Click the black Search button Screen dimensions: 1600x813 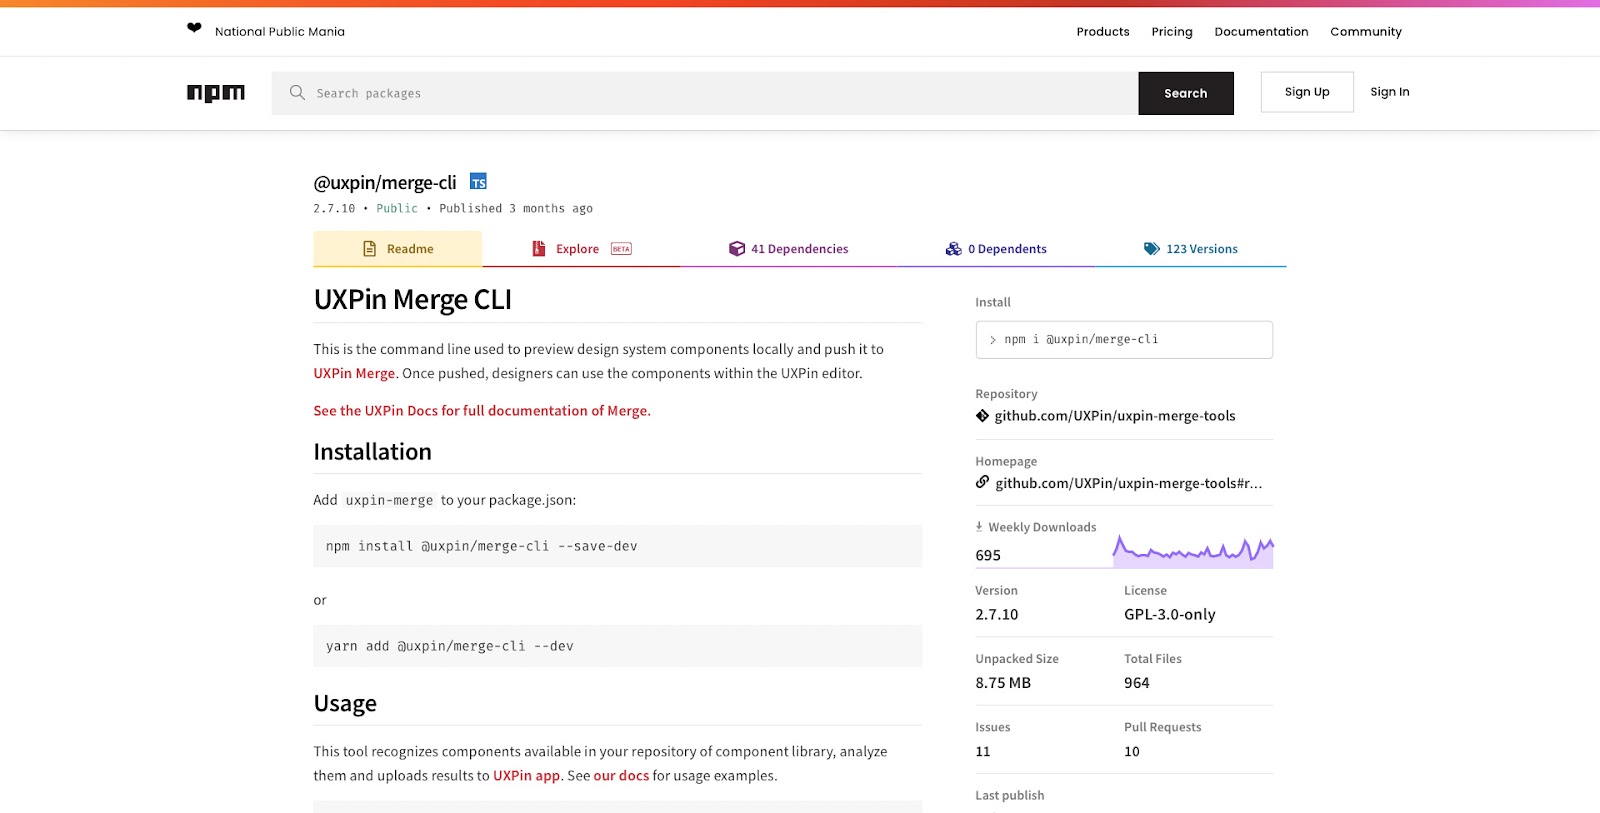(1186, 93)
